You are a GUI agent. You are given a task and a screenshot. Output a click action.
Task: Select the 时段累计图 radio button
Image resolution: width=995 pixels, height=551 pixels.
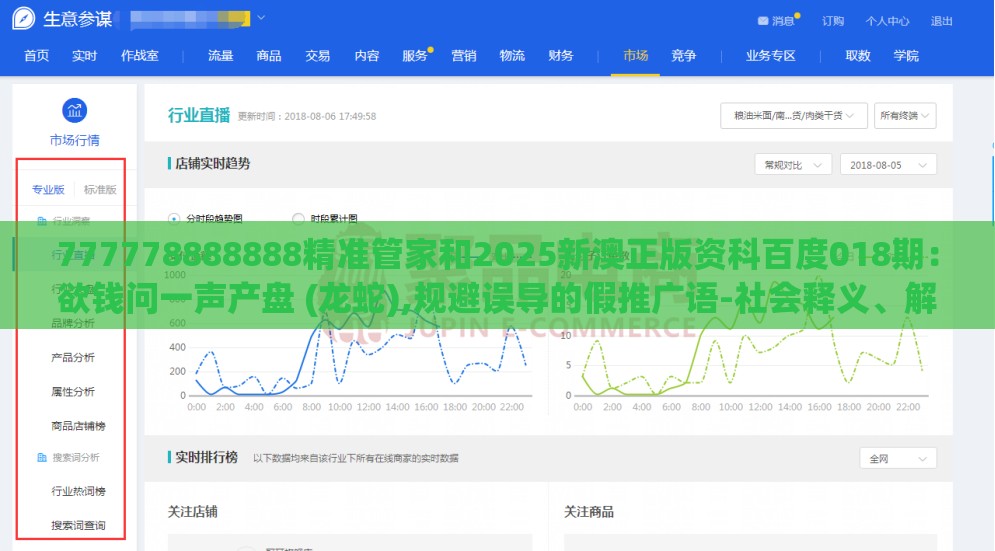(x=298, y=219)
